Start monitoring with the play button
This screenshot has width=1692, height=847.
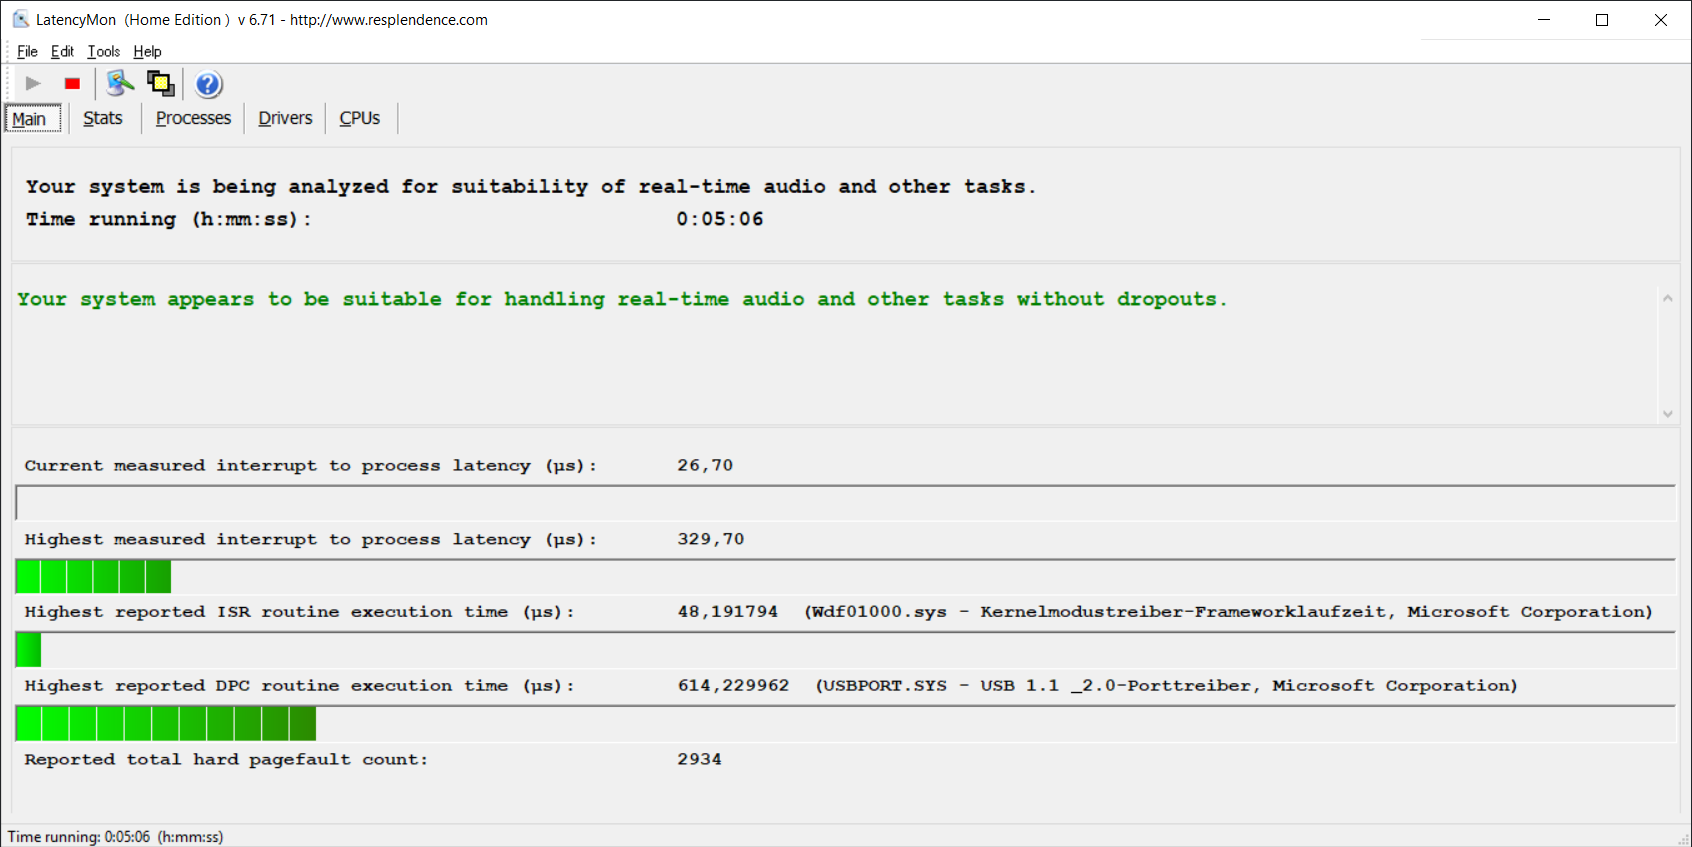coord(33,84)
